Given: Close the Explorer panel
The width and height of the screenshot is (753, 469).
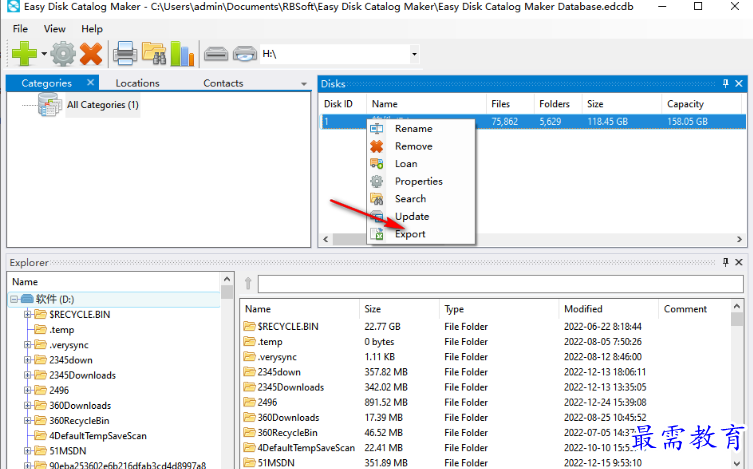Looking at the screenshot, I should tap(739, 262).
